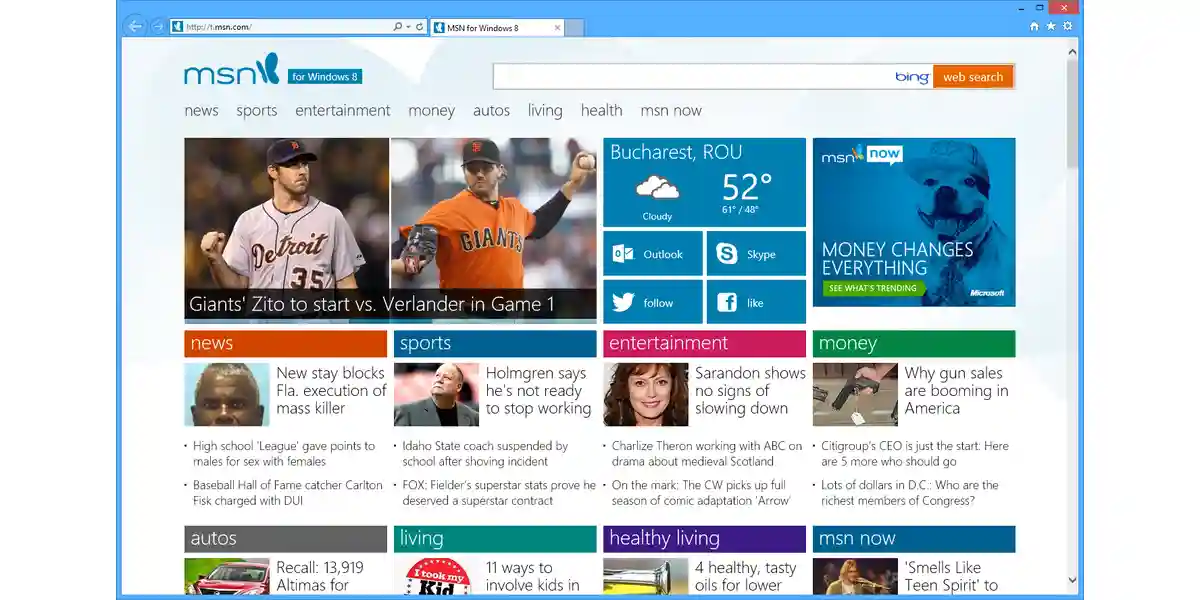Click the Twitter follow tile

click(x=652, y=302)
